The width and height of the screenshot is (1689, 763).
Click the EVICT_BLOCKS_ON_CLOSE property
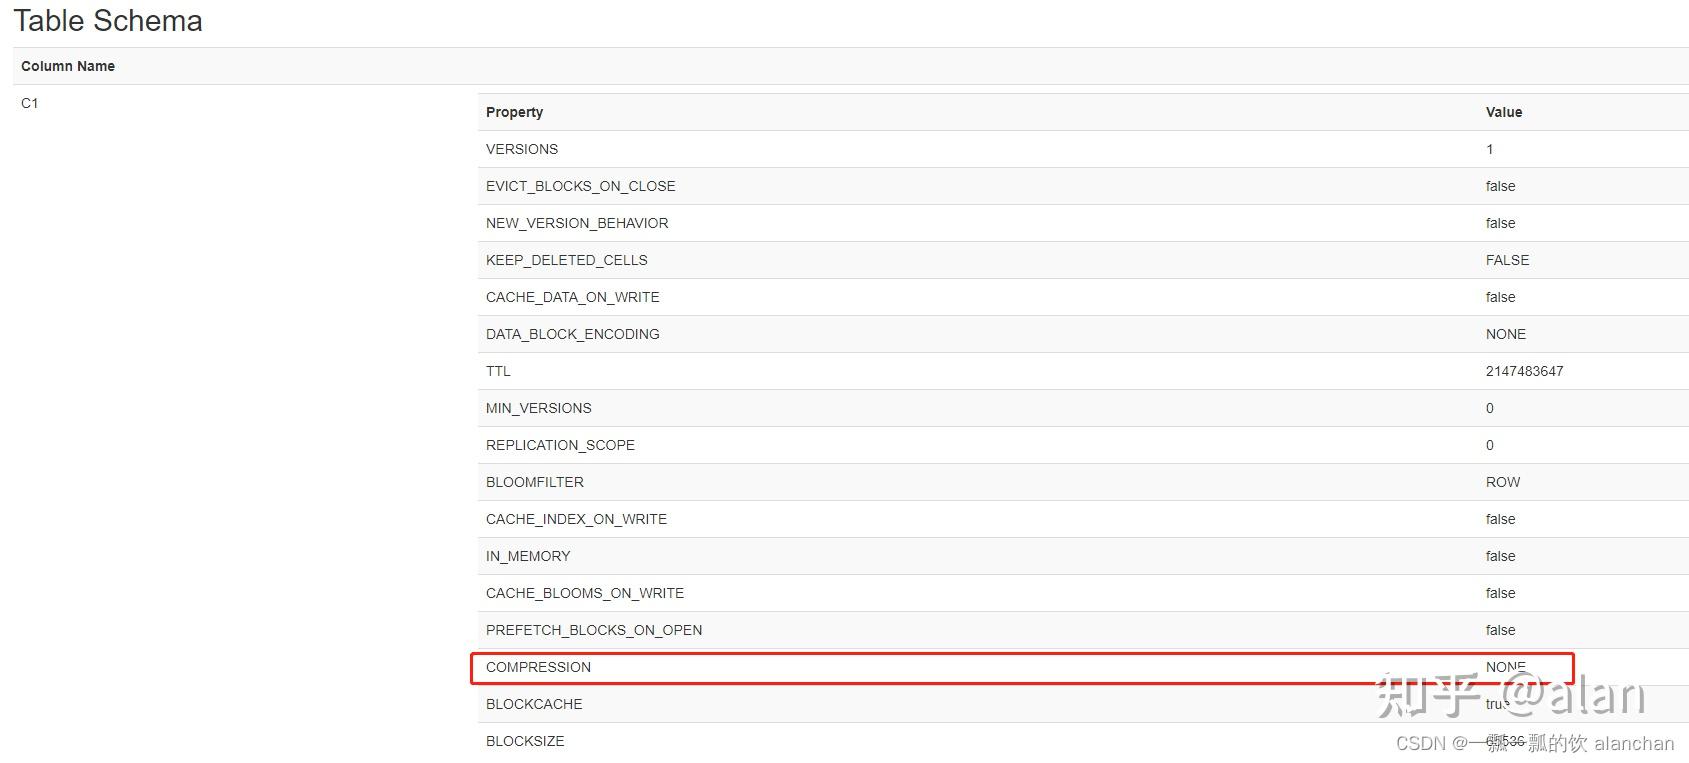580,186
